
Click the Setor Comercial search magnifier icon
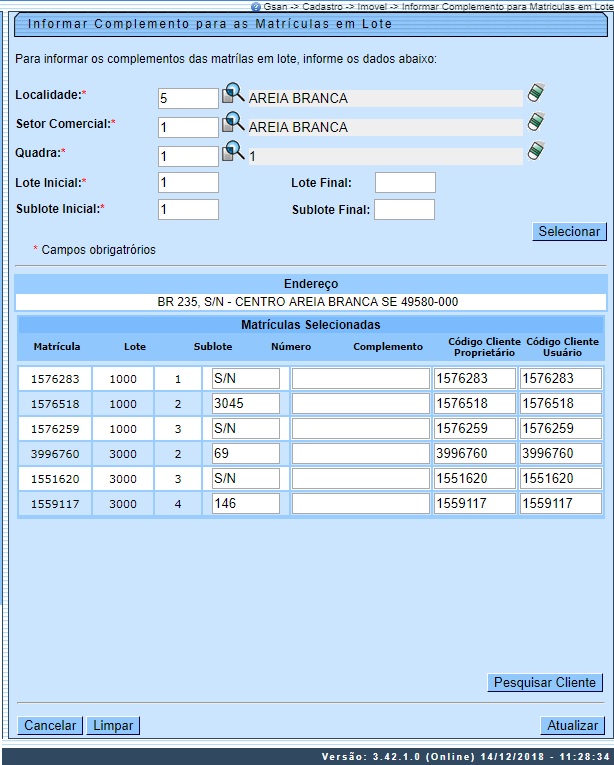tap(232, 124)
